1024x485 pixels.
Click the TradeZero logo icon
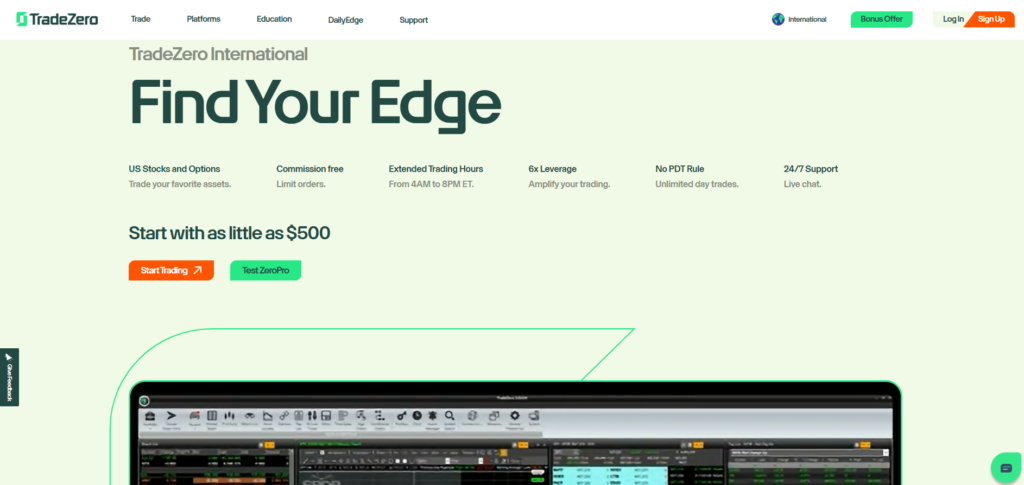point(22,20)
